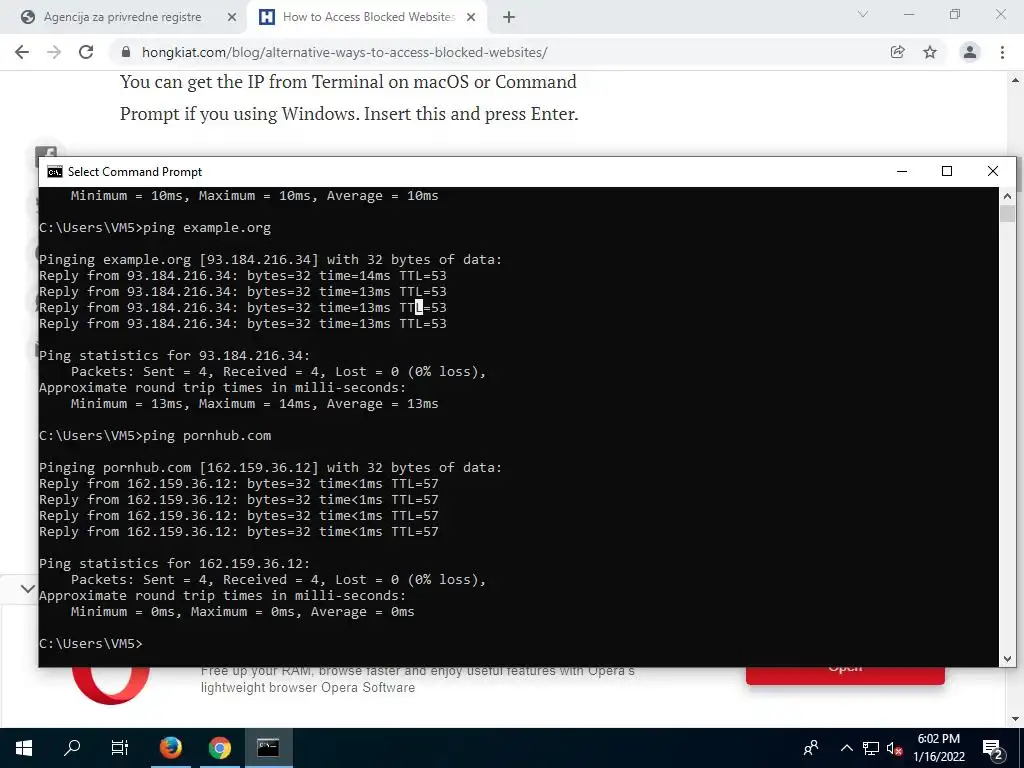Go back to the previous page in Chrome
Screen dimensions: 1024x768
click(x=22, y=52)
